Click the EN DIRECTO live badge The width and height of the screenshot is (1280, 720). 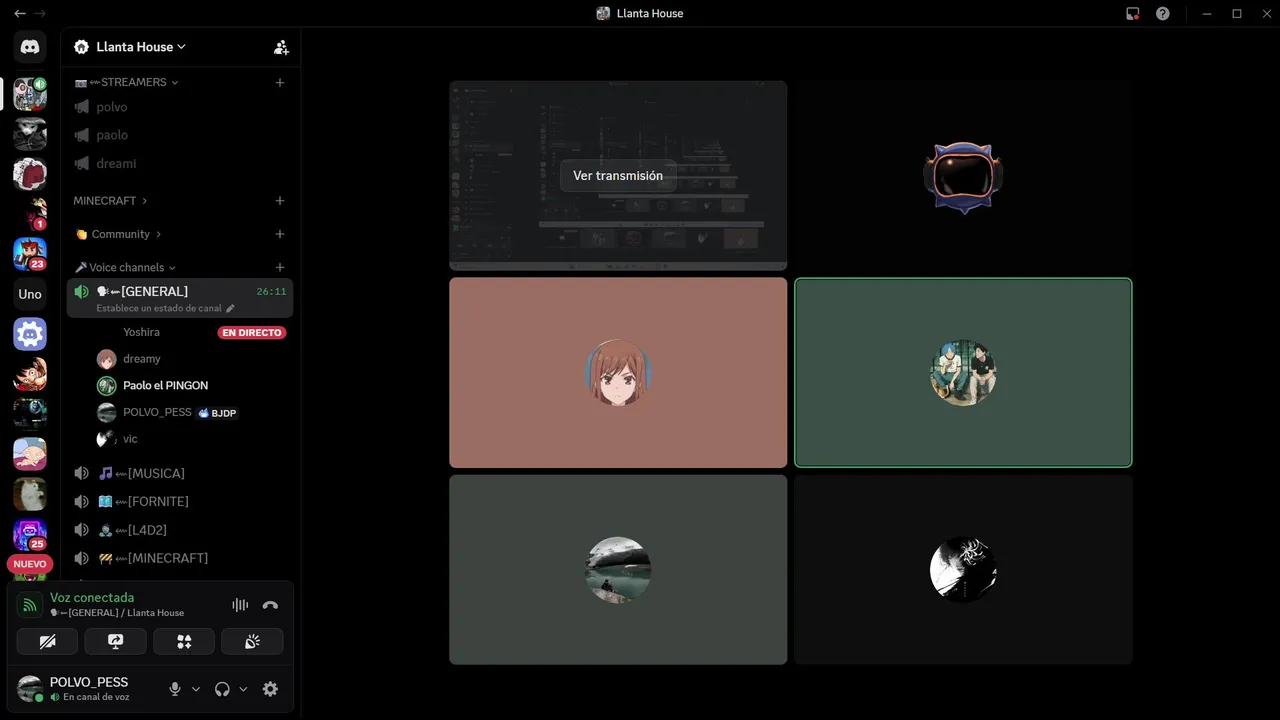coord(252,332)
